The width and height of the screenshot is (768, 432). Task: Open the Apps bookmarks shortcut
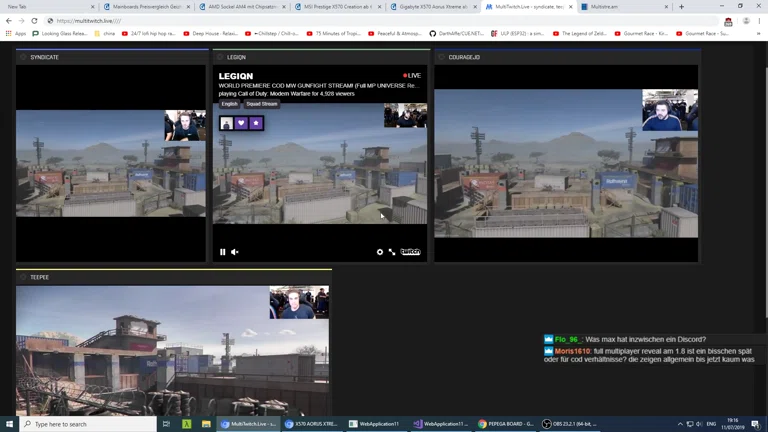coord(16,34)
